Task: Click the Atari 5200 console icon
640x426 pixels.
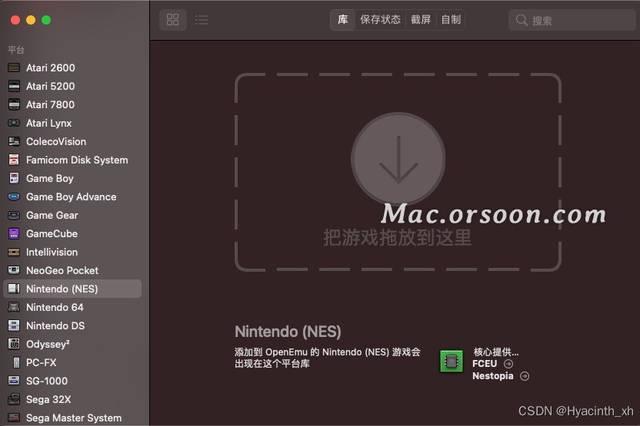Action: tap(14, 86)
